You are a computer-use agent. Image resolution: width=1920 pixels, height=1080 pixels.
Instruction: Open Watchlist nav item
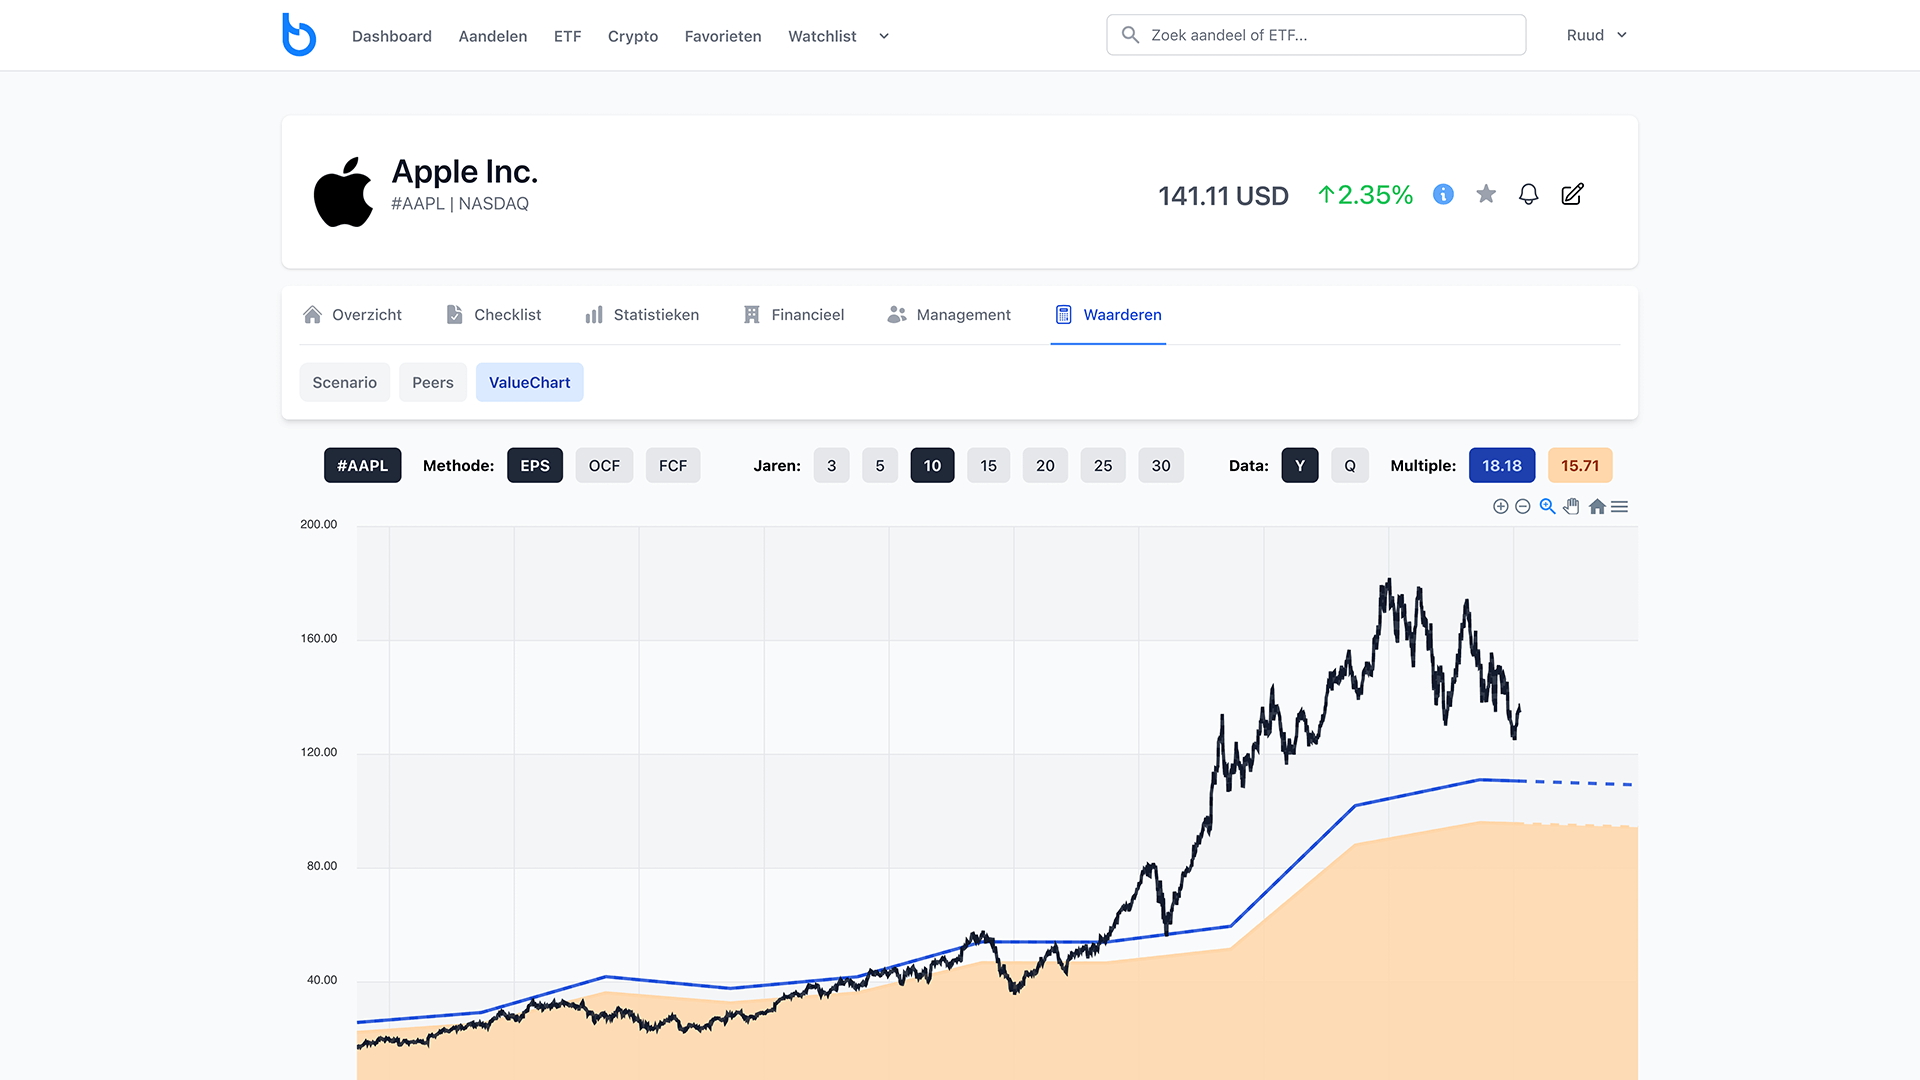pyautogui.click(x=822, y=36)
